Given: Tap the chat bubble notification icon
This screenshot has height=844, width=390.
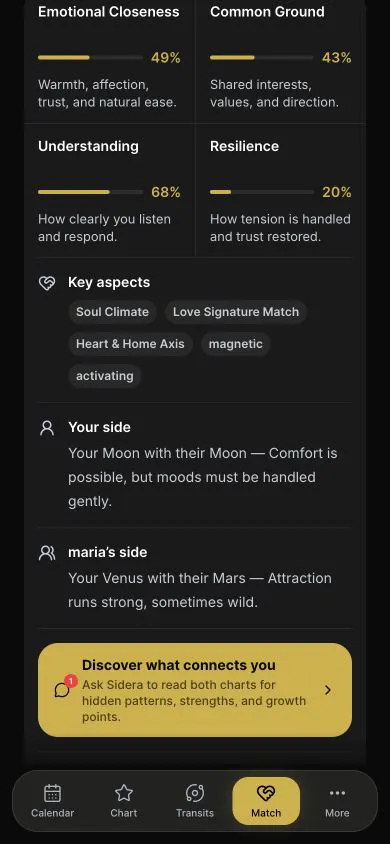Looking at the screenshot, I should point(63,689).
